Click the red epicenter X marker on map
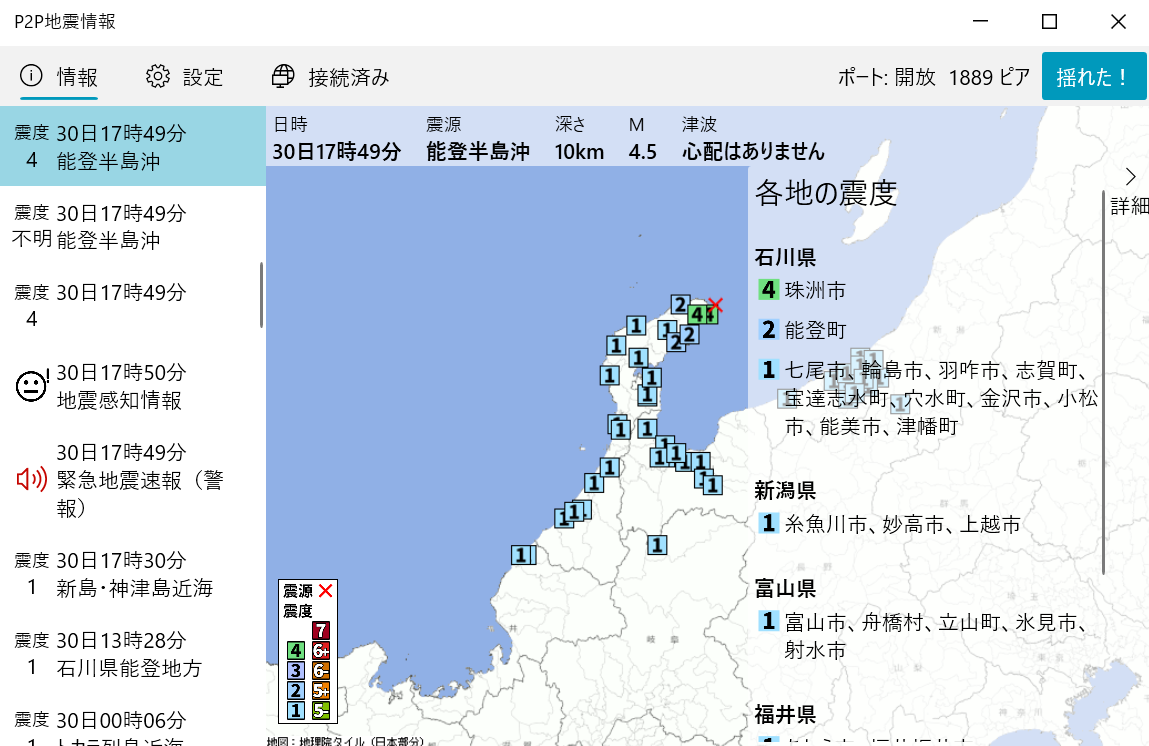The width and height of the screenshot is (1149, 746). pyautogui.click(x=715, y=305)
